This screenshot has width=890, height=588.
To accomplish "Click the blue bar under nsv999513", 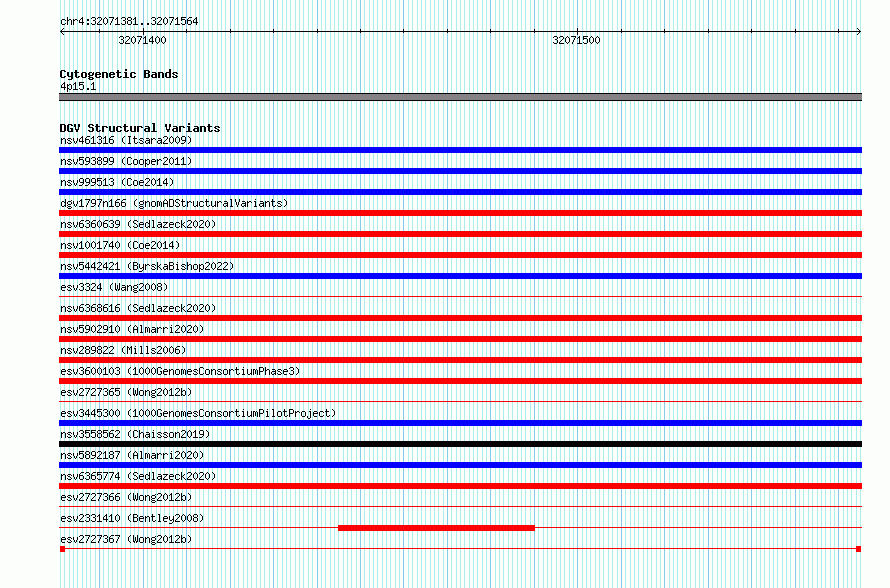I will [460, 192].
